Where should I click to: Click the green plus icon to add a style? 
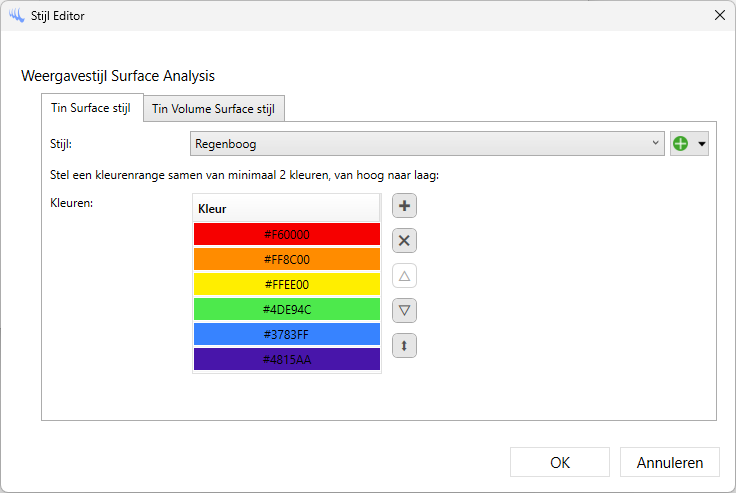click(681, 144)
